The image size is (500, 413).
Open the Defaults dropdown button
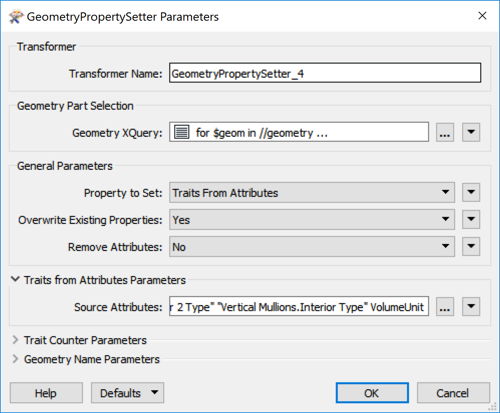pyautogui.click(x=127, y=393)
